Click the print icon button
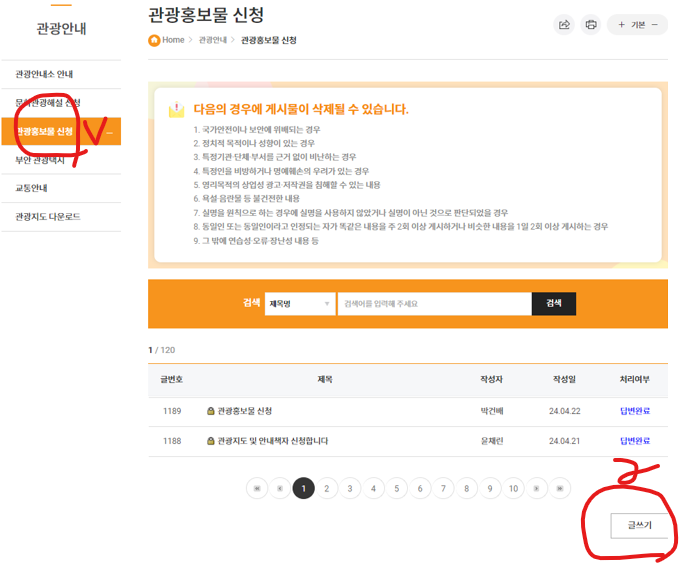The height and width of the screenshot is (564, 679). click(x=591, y=25)
